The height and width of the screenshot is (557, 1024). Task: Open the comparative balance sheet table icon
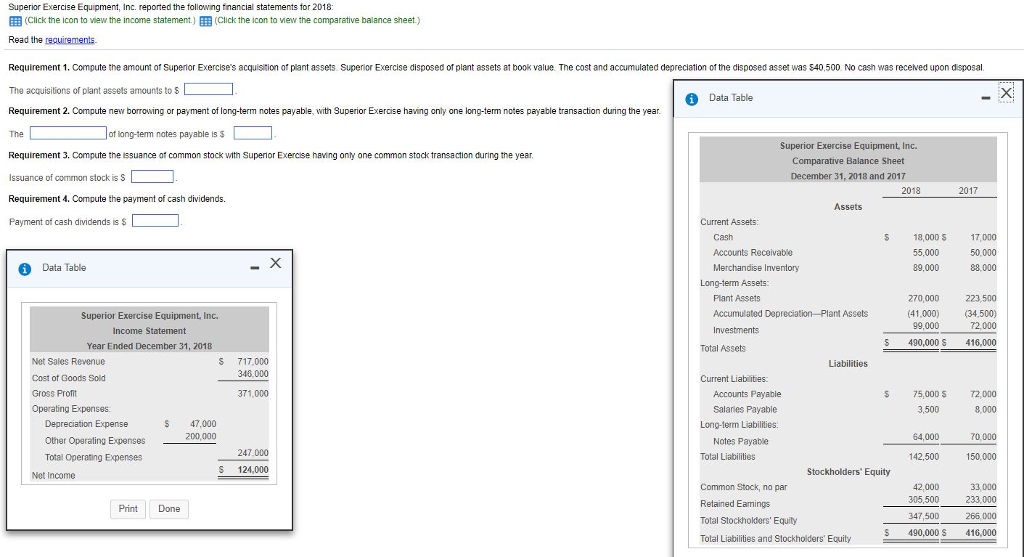205,21
